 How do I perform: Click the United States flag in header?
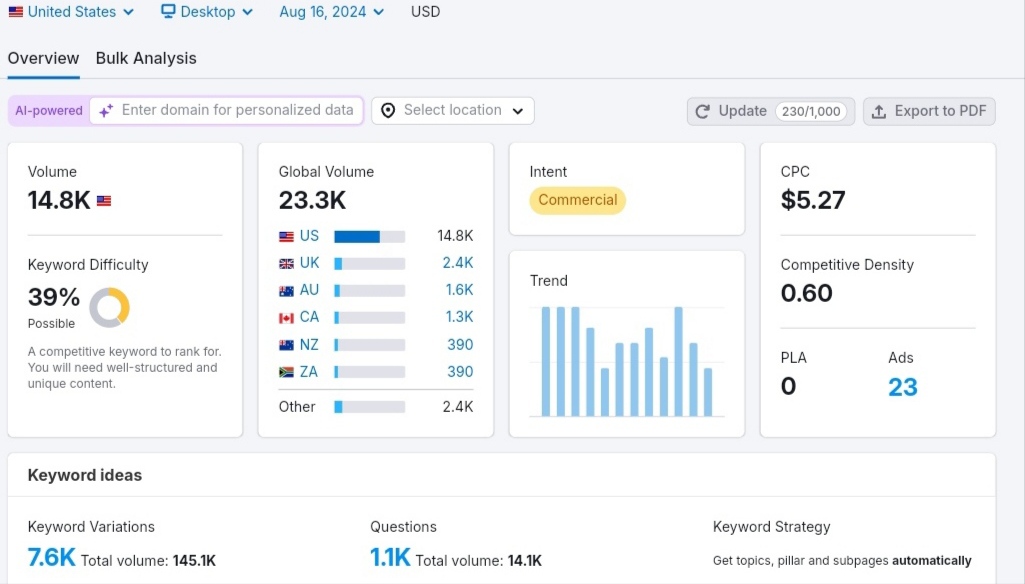click(x=16, y=12)
